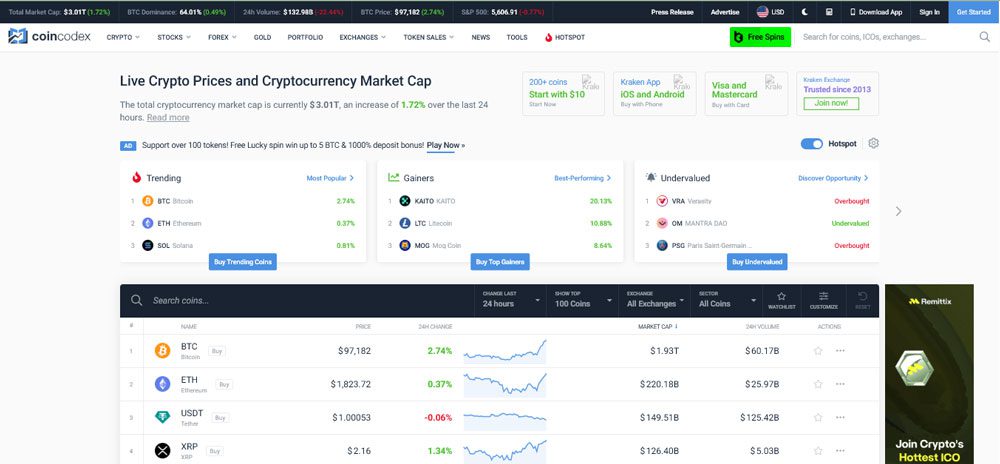The width and height of the screenshot is (1000, 464).
Task: Click Buy Undervalued button
Action: [x=757, y=262]
